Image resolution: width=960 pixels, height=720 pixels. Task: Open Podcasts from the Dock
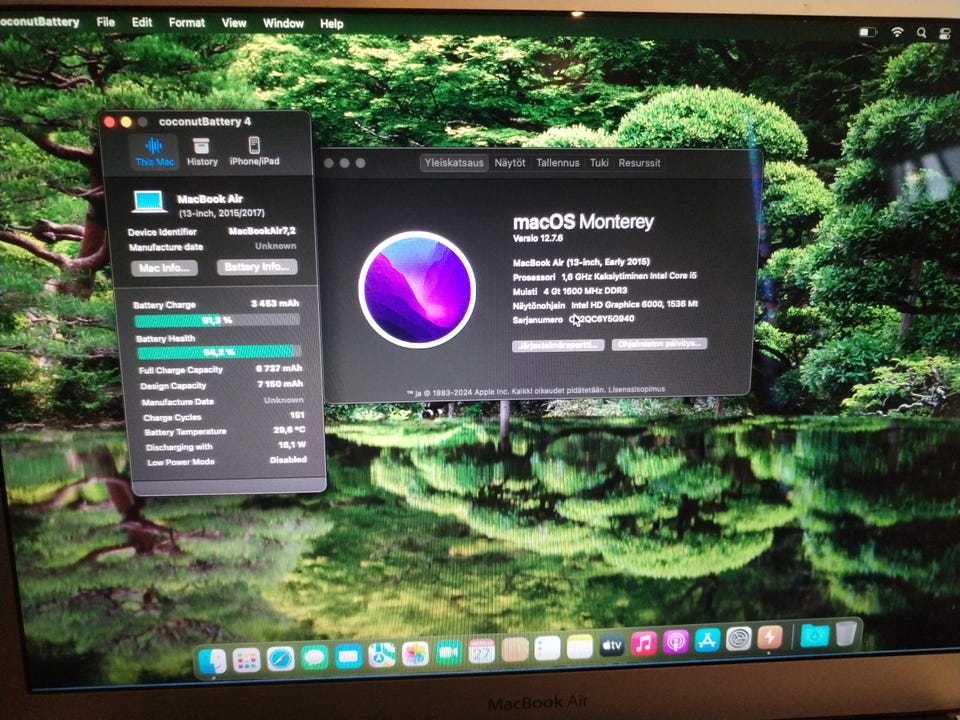point(675,642)
